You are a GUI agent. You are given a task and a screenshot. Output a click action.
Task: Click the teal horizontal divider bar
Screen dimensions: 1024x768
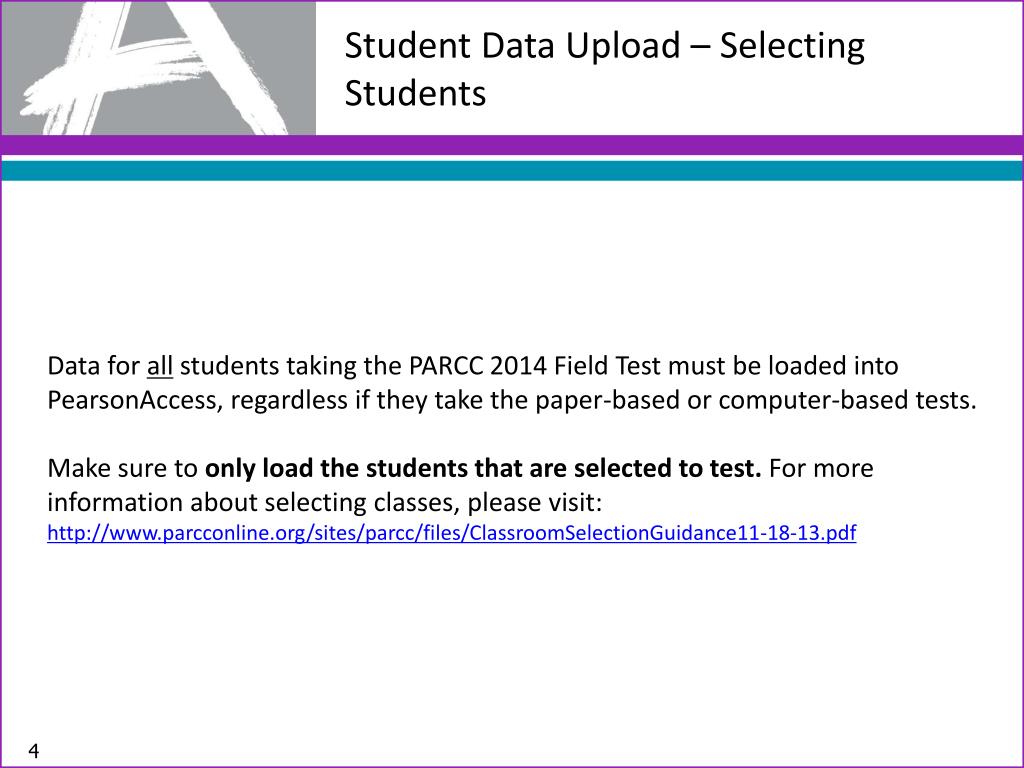tap(512, 171)
